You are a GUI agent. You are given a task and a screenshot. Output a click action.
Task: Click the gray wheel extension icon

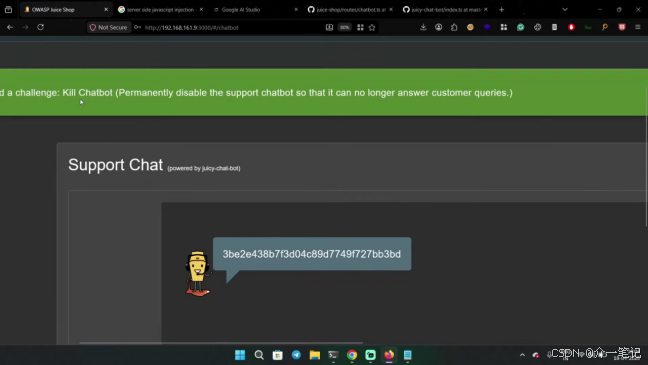pos(538,27)
